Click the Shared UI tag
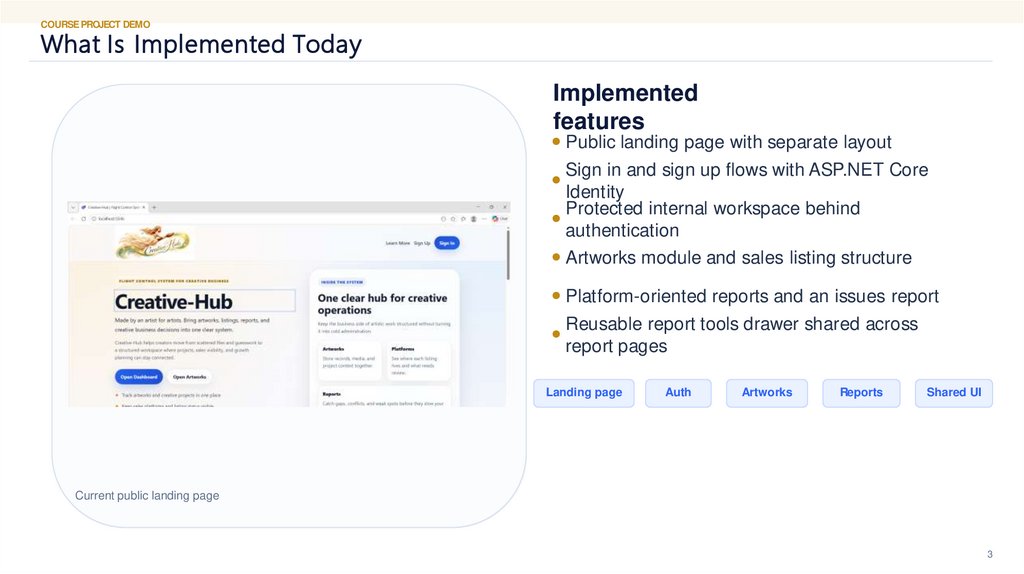The height and width of the screenshot is (574, 1024). pyautogui.click(x=953, y=393)
